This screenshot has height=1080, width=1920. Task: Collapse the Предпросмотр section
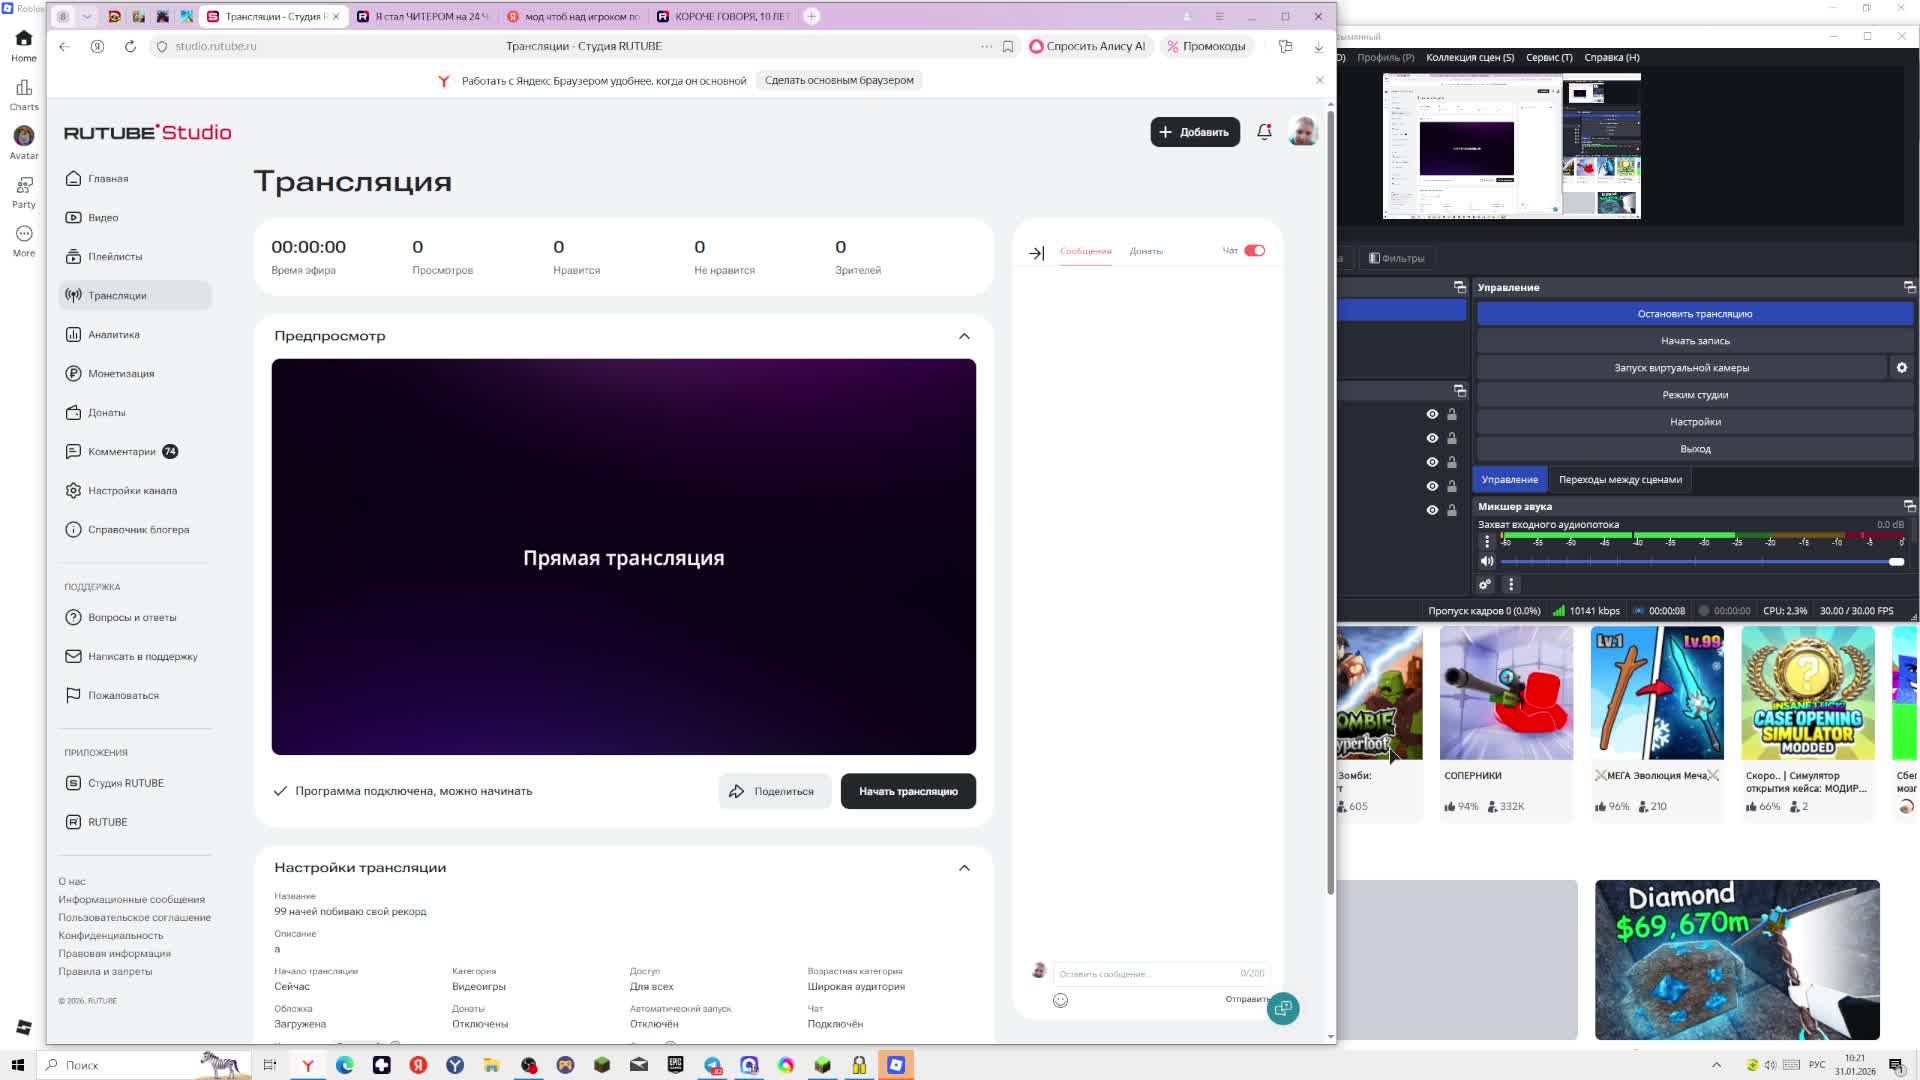point(964,336)
